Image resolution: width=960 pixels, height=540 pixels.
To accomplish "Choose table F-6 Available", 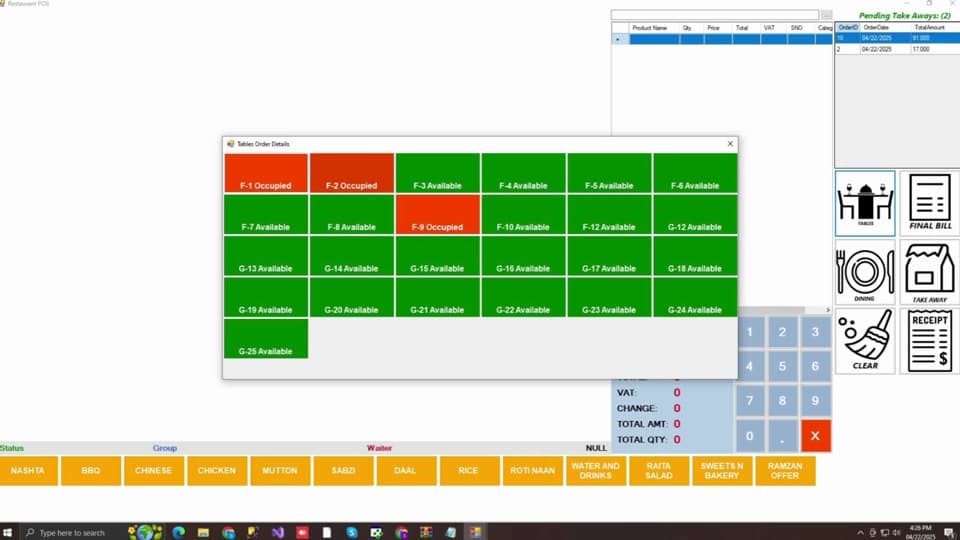I will click(695, 173).
